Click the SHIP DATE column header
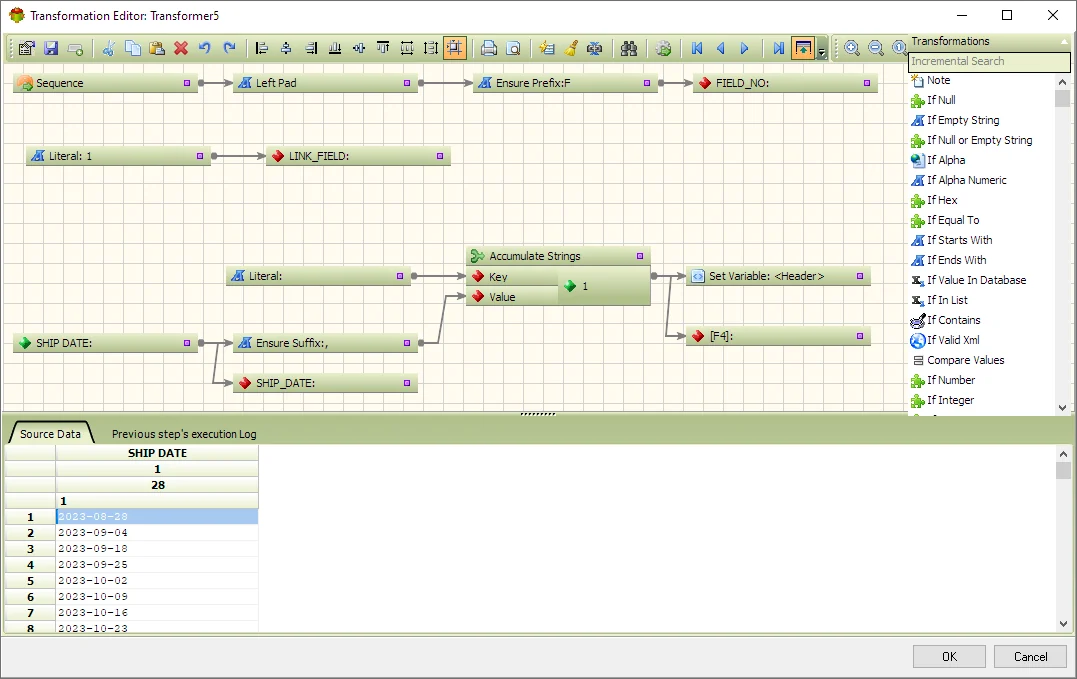 (x=157, y=453)
